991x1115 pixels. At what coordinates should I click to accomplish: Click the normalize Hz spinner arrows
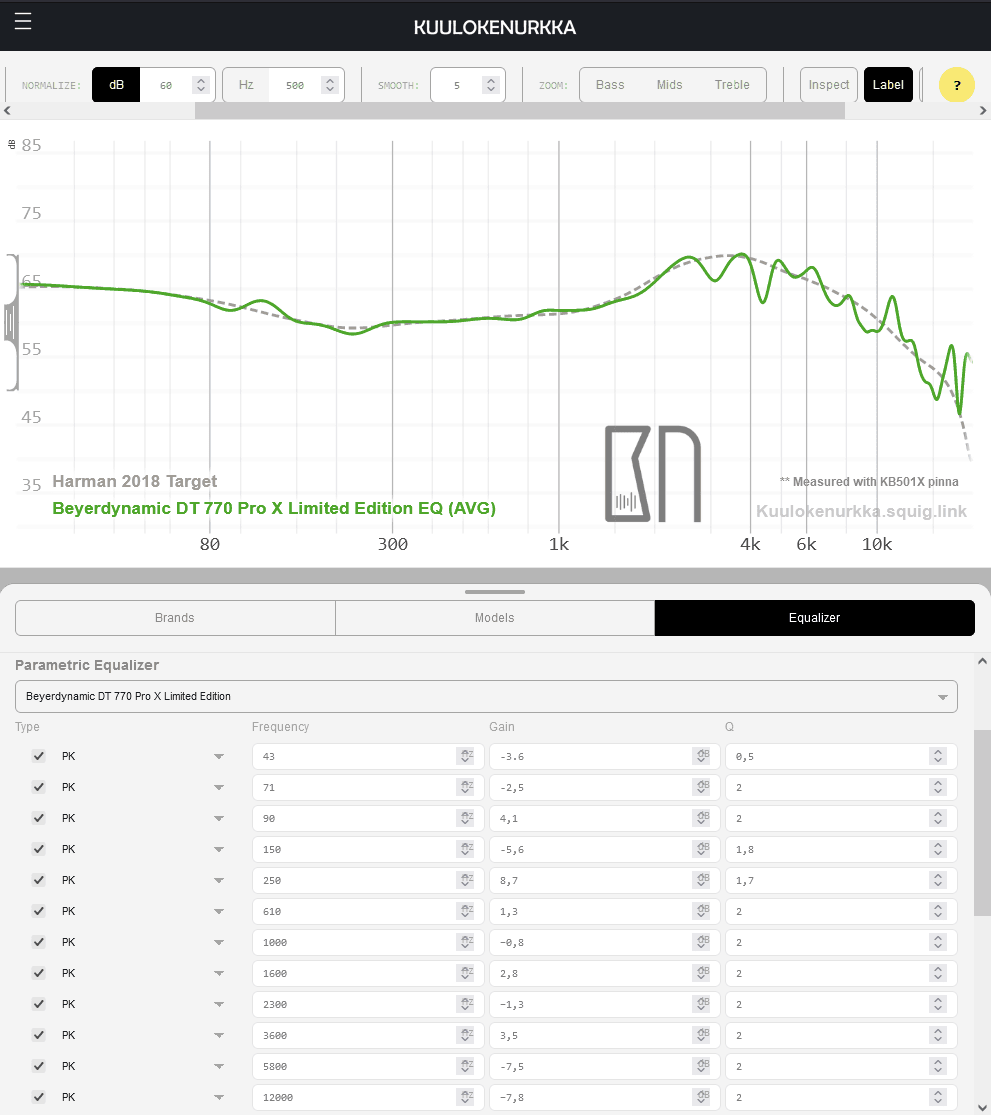329,85
